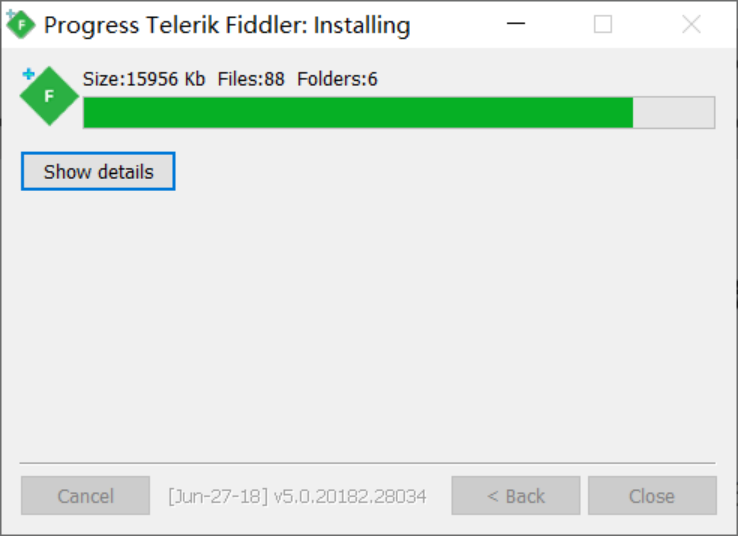This screenshot has width=738, height=536.
Task: Close the installer via title bar X
Action: tap(691, 24)
